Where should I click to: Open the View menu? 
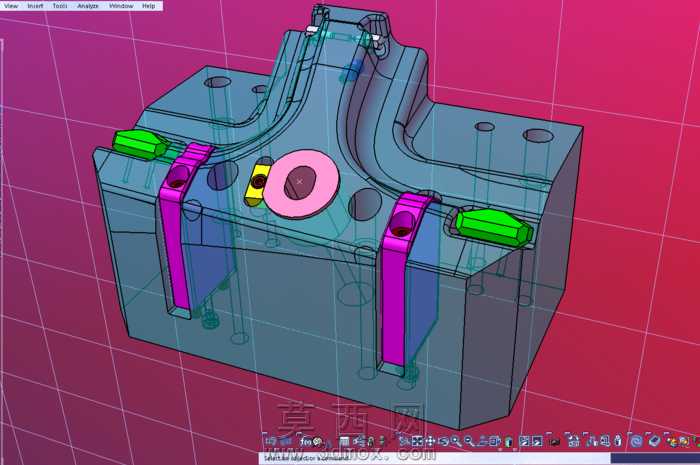click(11, 6)
